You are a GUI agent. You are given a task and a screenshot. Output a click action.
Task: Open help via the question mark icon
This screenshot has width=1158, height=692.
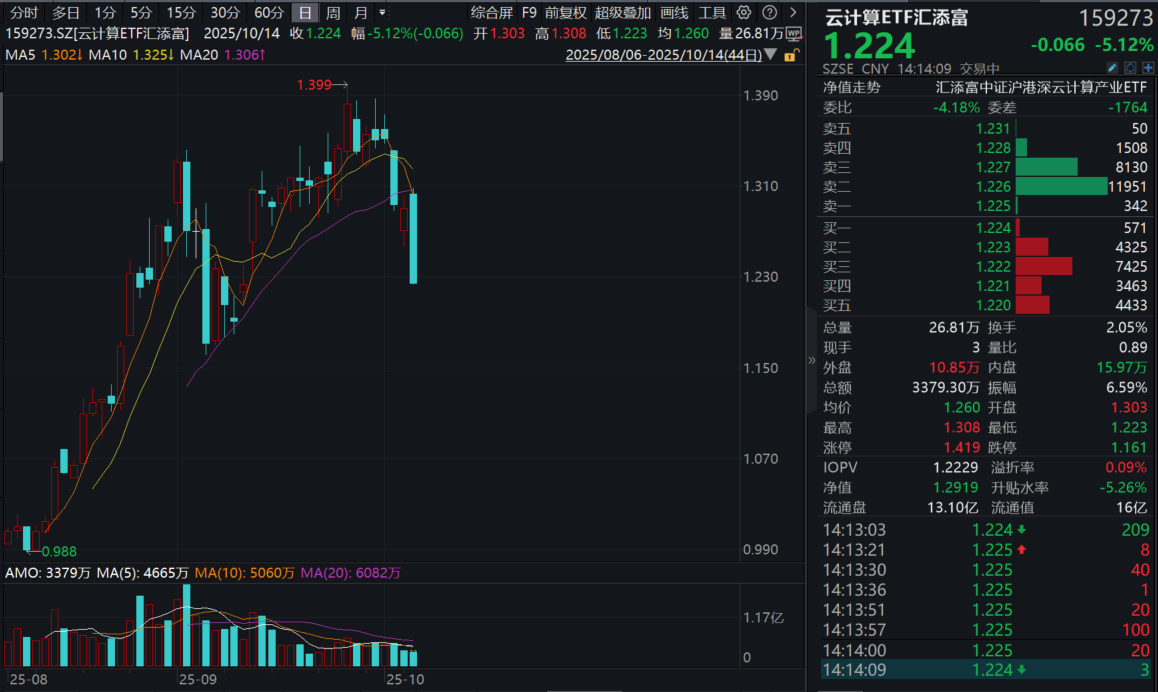768,13
